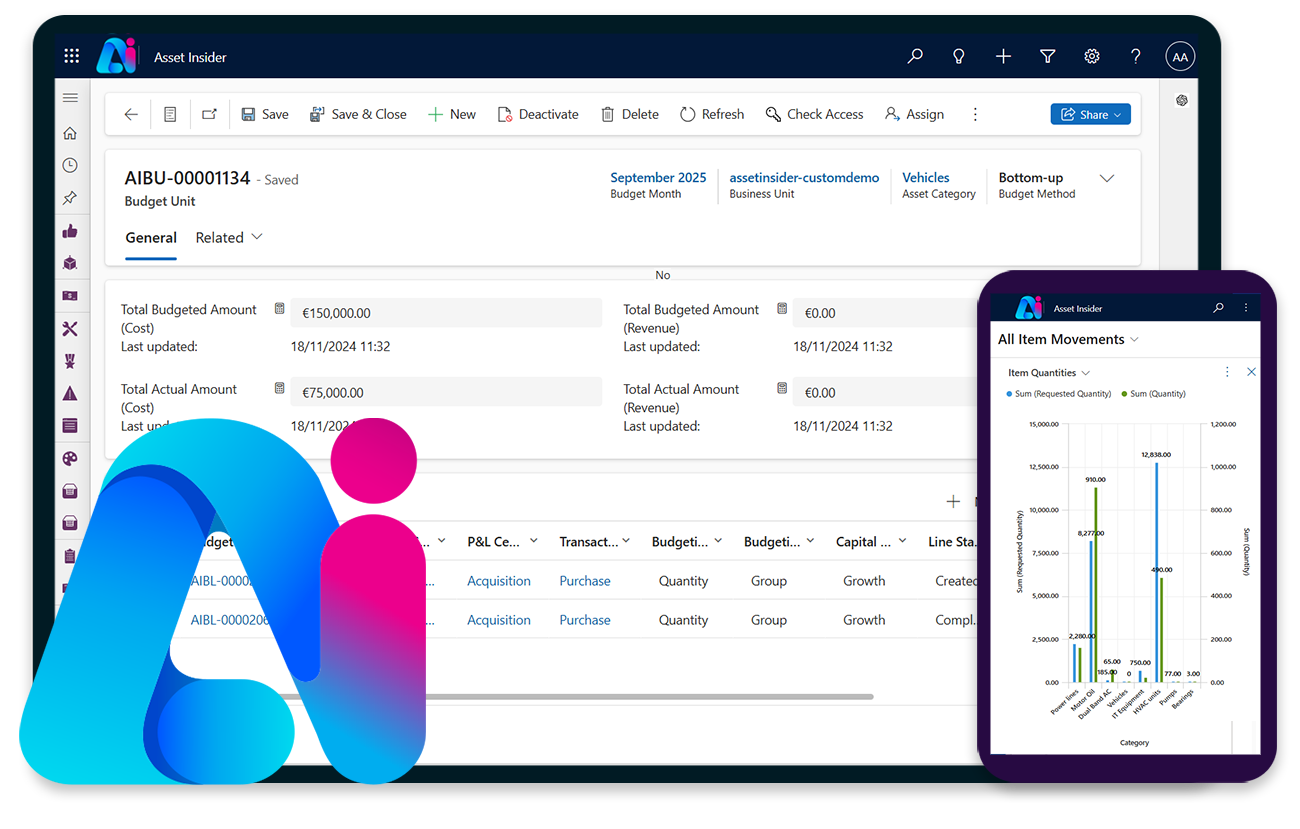Open the Capital ... column header menu
This screenshot has height=829, width=1300.
pyautogui.click(x=872, y=541)
